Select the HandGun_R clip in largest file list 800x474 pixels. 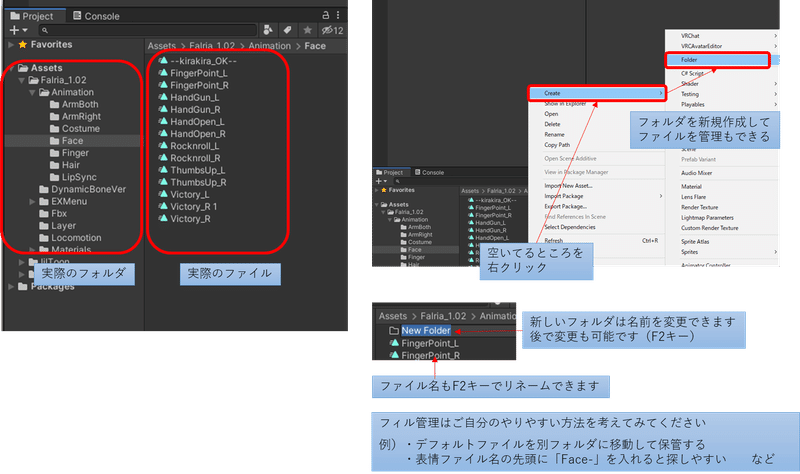(189, 110)
